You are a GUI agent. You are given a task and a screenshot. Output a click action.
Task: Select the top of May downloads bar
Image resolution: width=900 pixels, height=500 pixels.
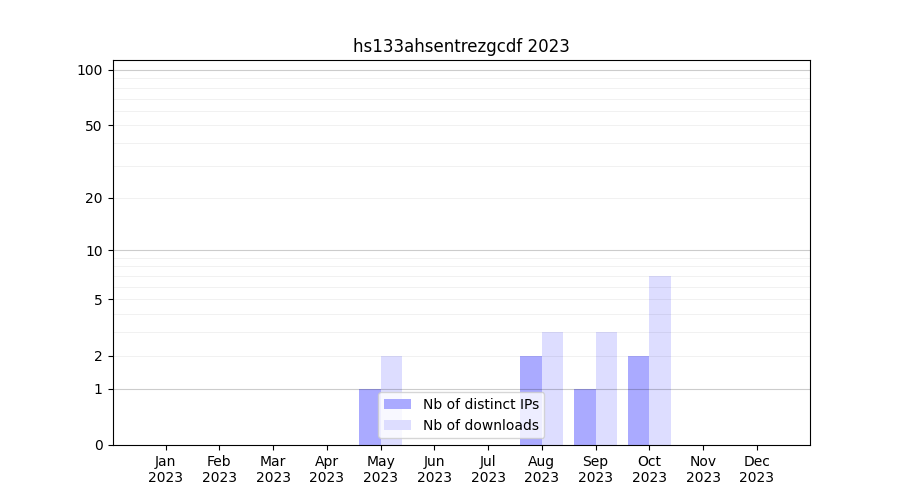(391, 359)
